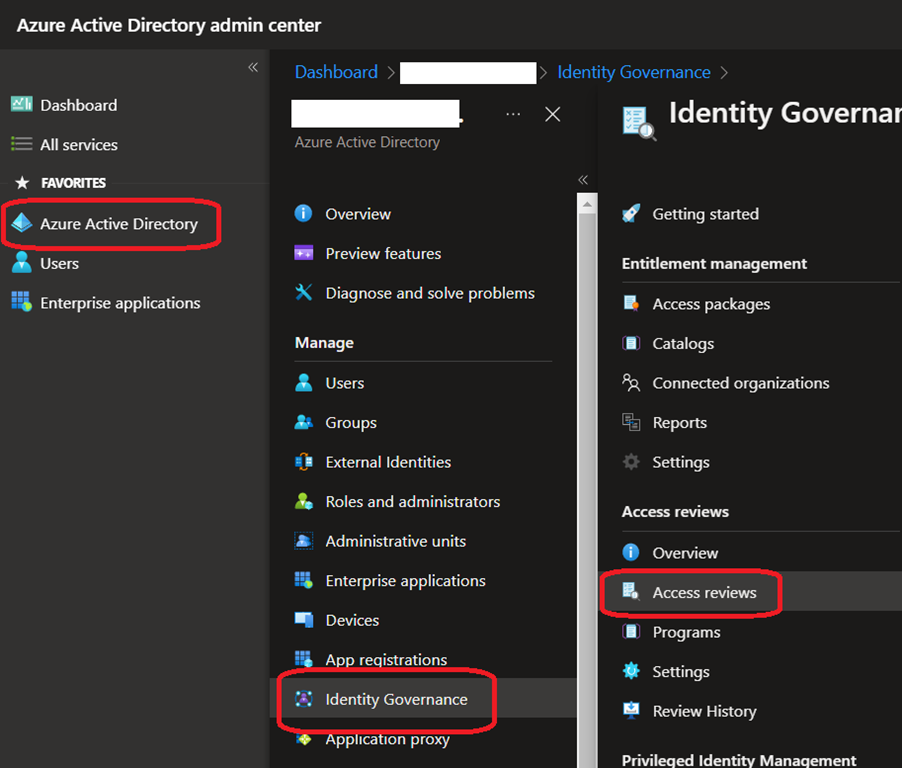The image size is (902, 768).
Task: Collapse the Azure Active Directory menu panel
Action: pyautogui.click(x=584, y=180)
